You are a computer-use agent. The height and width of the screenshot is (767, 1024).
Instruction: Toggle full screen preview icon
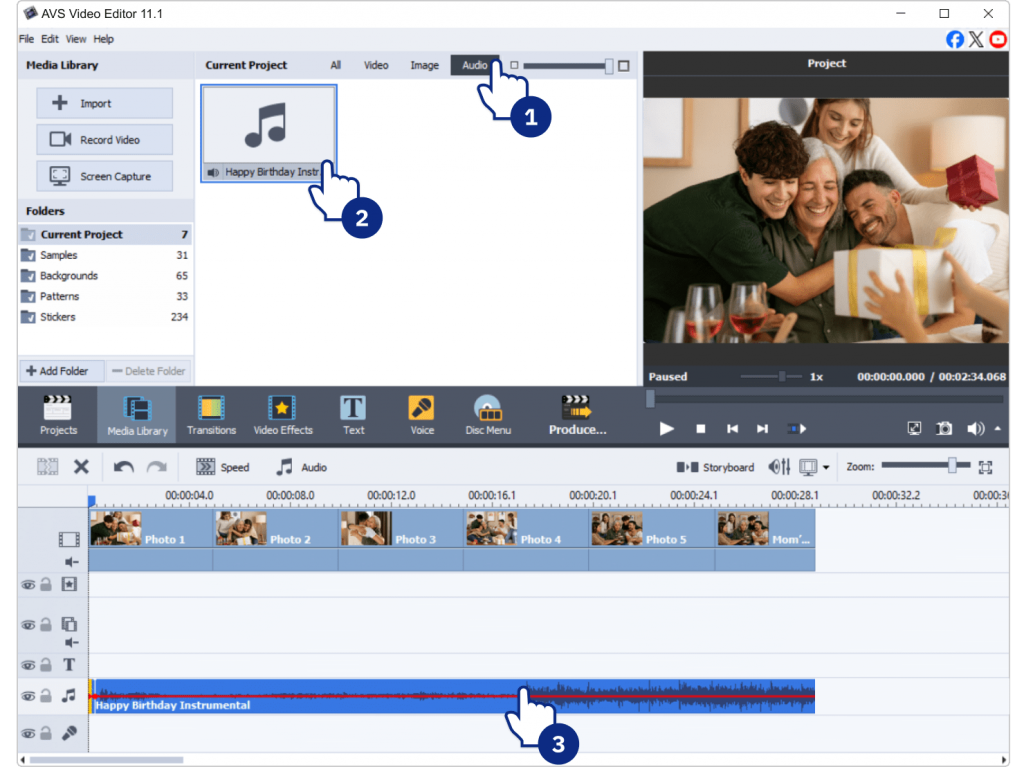[x=914, y=429]
